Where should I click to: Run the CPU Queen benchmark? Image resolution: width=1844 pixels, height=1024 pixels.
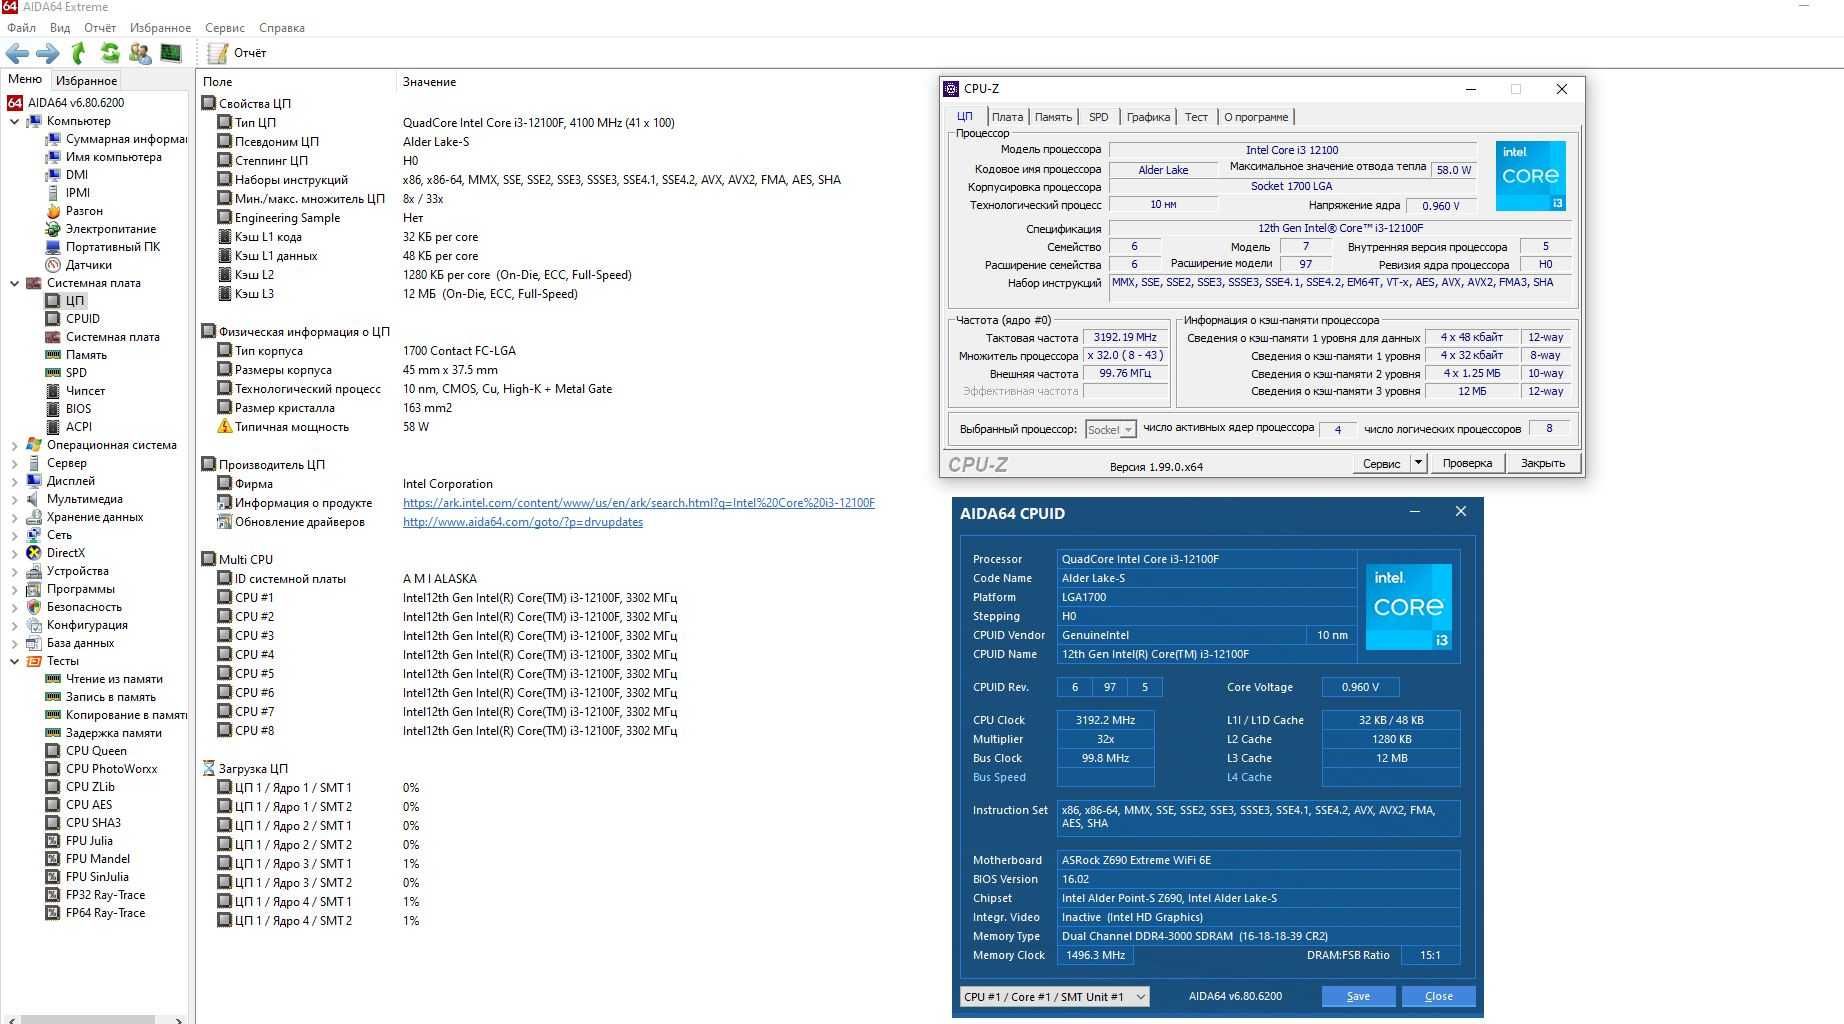coord(96,750)
